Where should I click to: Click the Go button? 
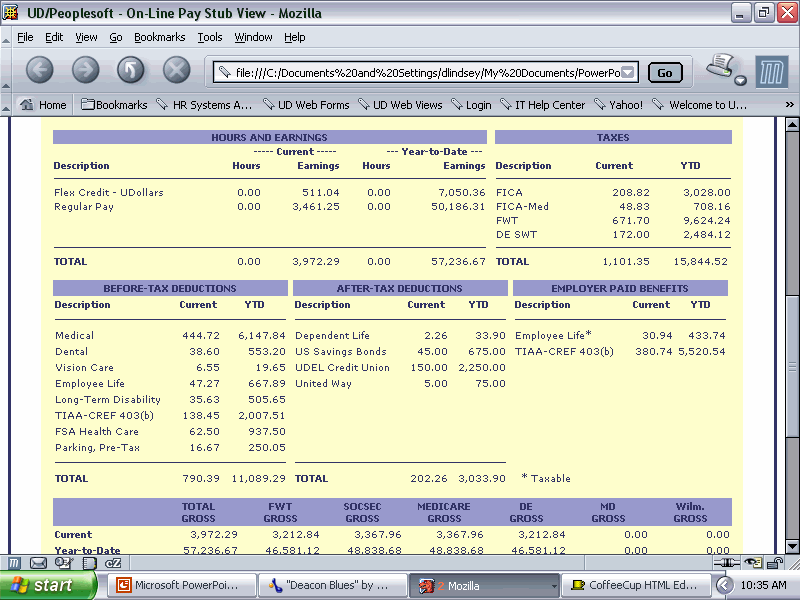[665, 73]
